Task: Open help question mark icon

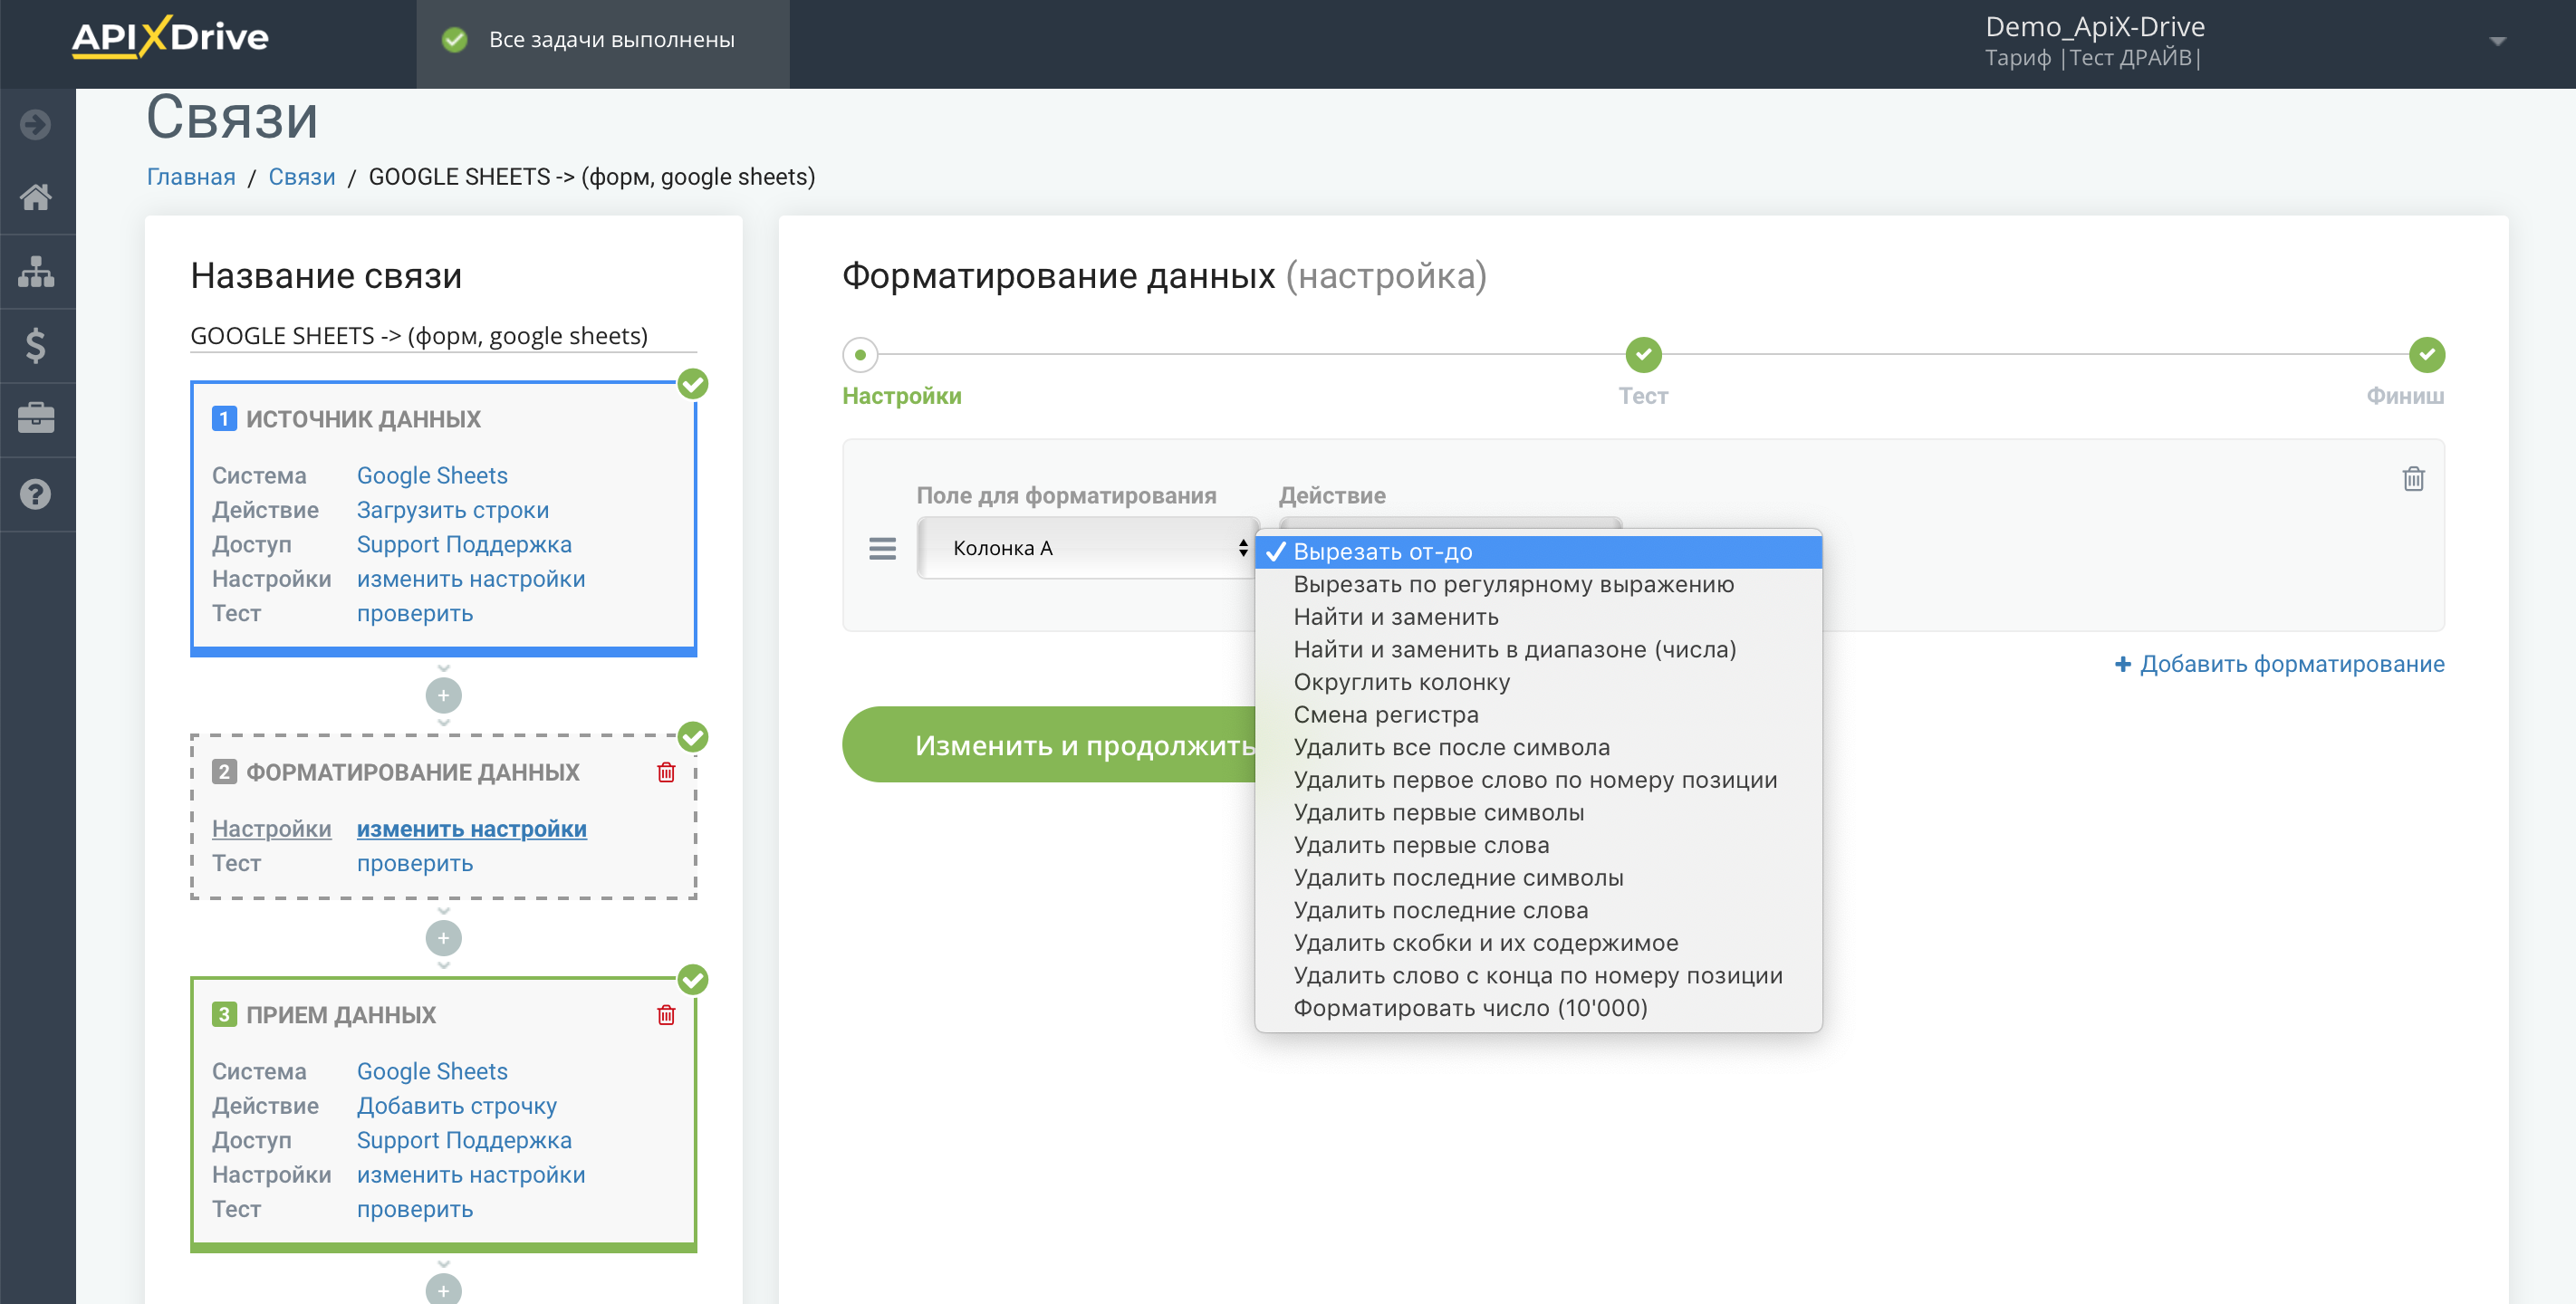Action: 36,494
